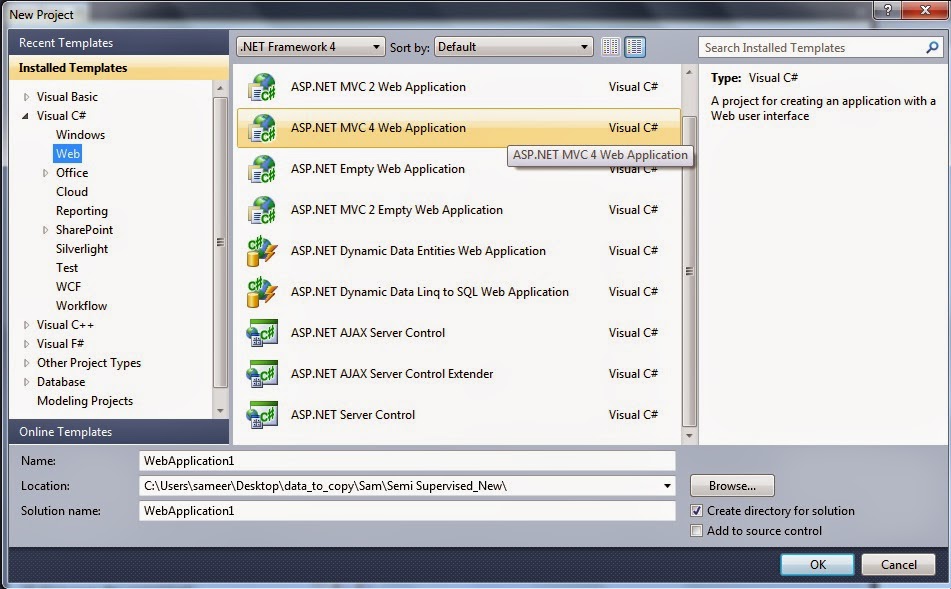This screenshot has width=951, height=589.
Task: Click the Dynamic Data Linq to SQL icon
Action: click(x=262, y=292)
